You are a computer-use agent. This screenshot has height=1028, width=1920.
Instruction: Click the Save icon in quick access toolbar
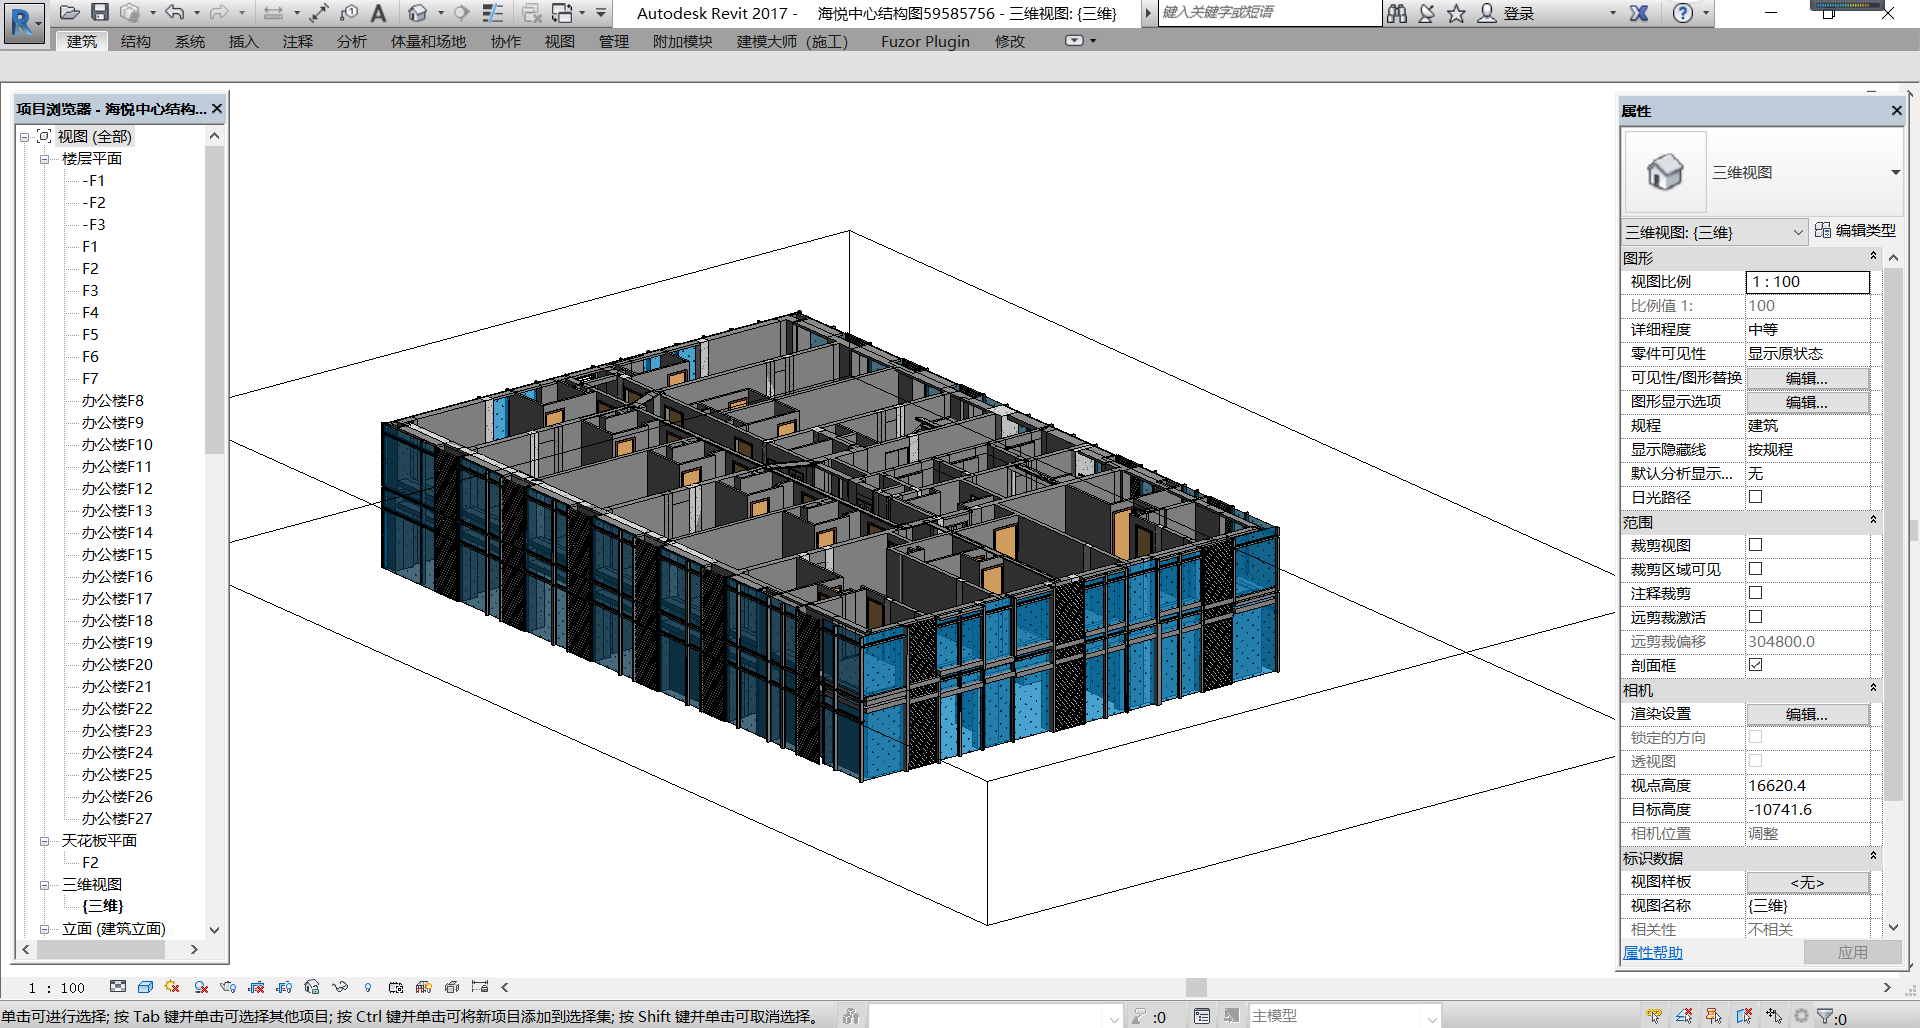click(x=100, y=13)
